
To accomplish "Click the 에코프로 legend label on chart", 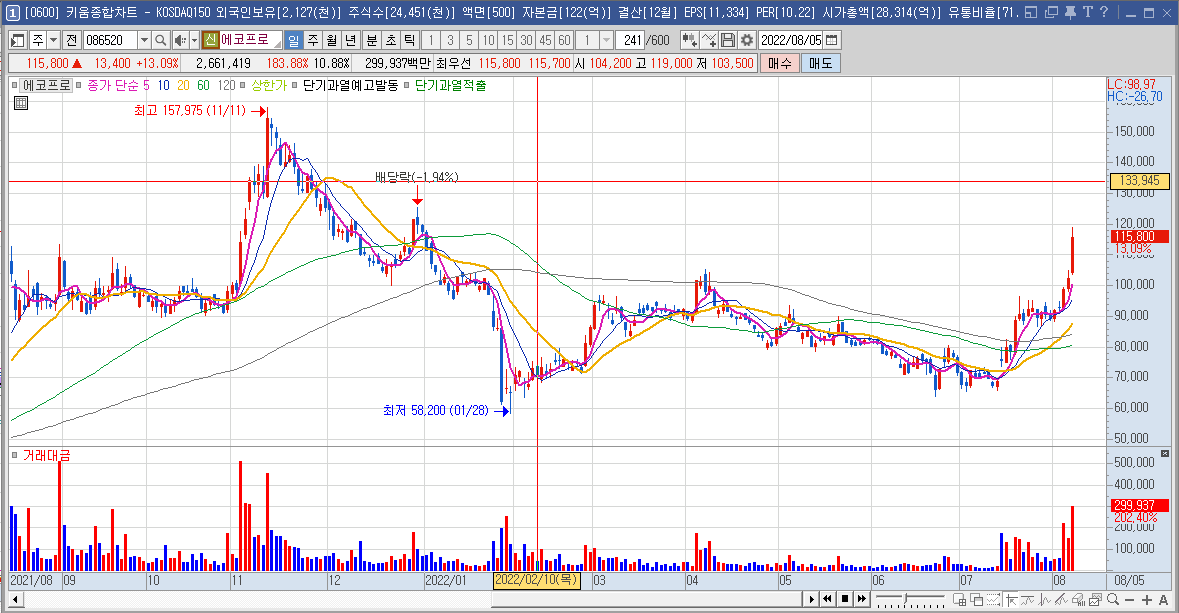I will click(47, 86).
